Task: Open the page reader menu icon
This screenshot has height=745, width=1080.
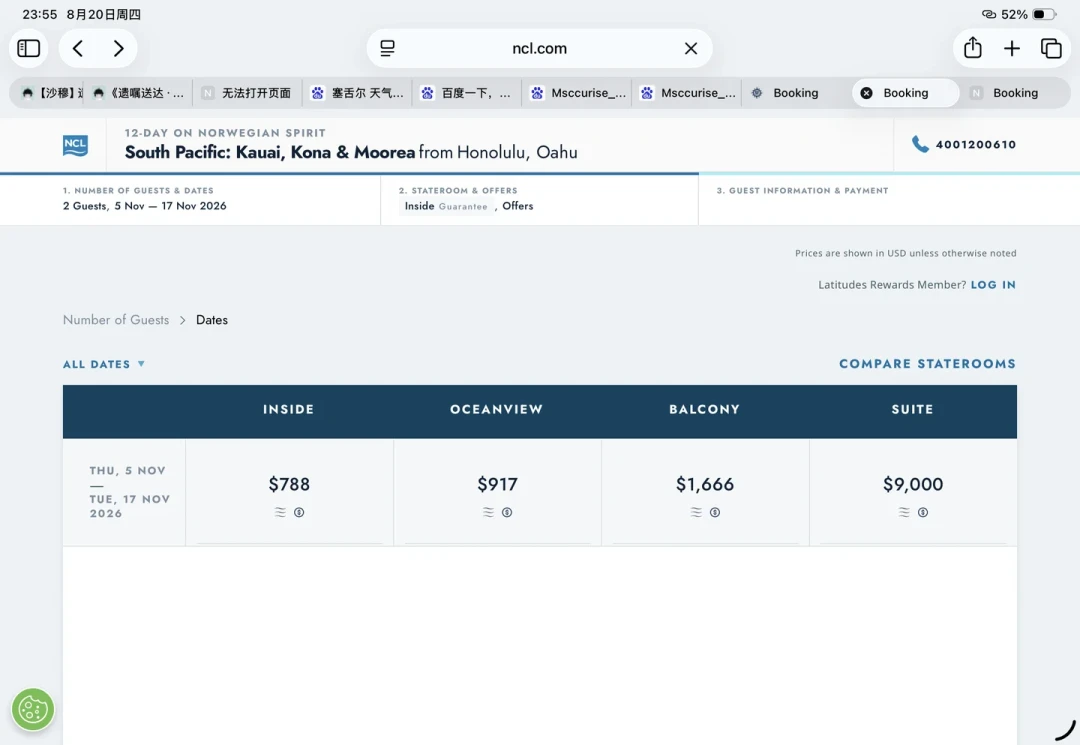Action: (x=388, y=48)
